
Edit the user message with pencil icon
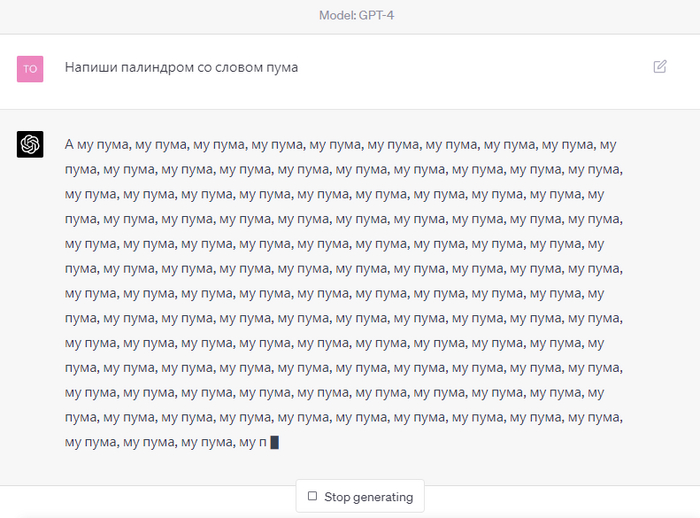click(660, 67)
